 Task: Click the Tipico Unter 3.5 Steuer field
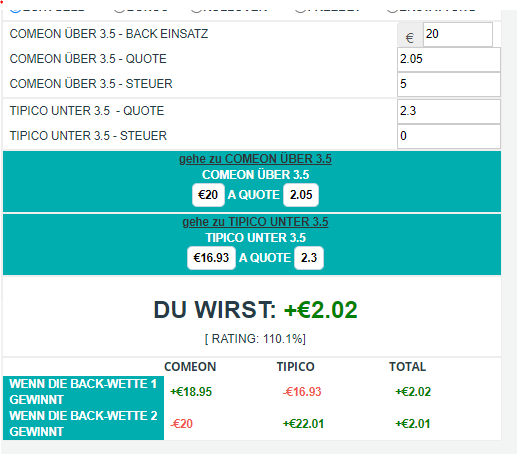449,136
